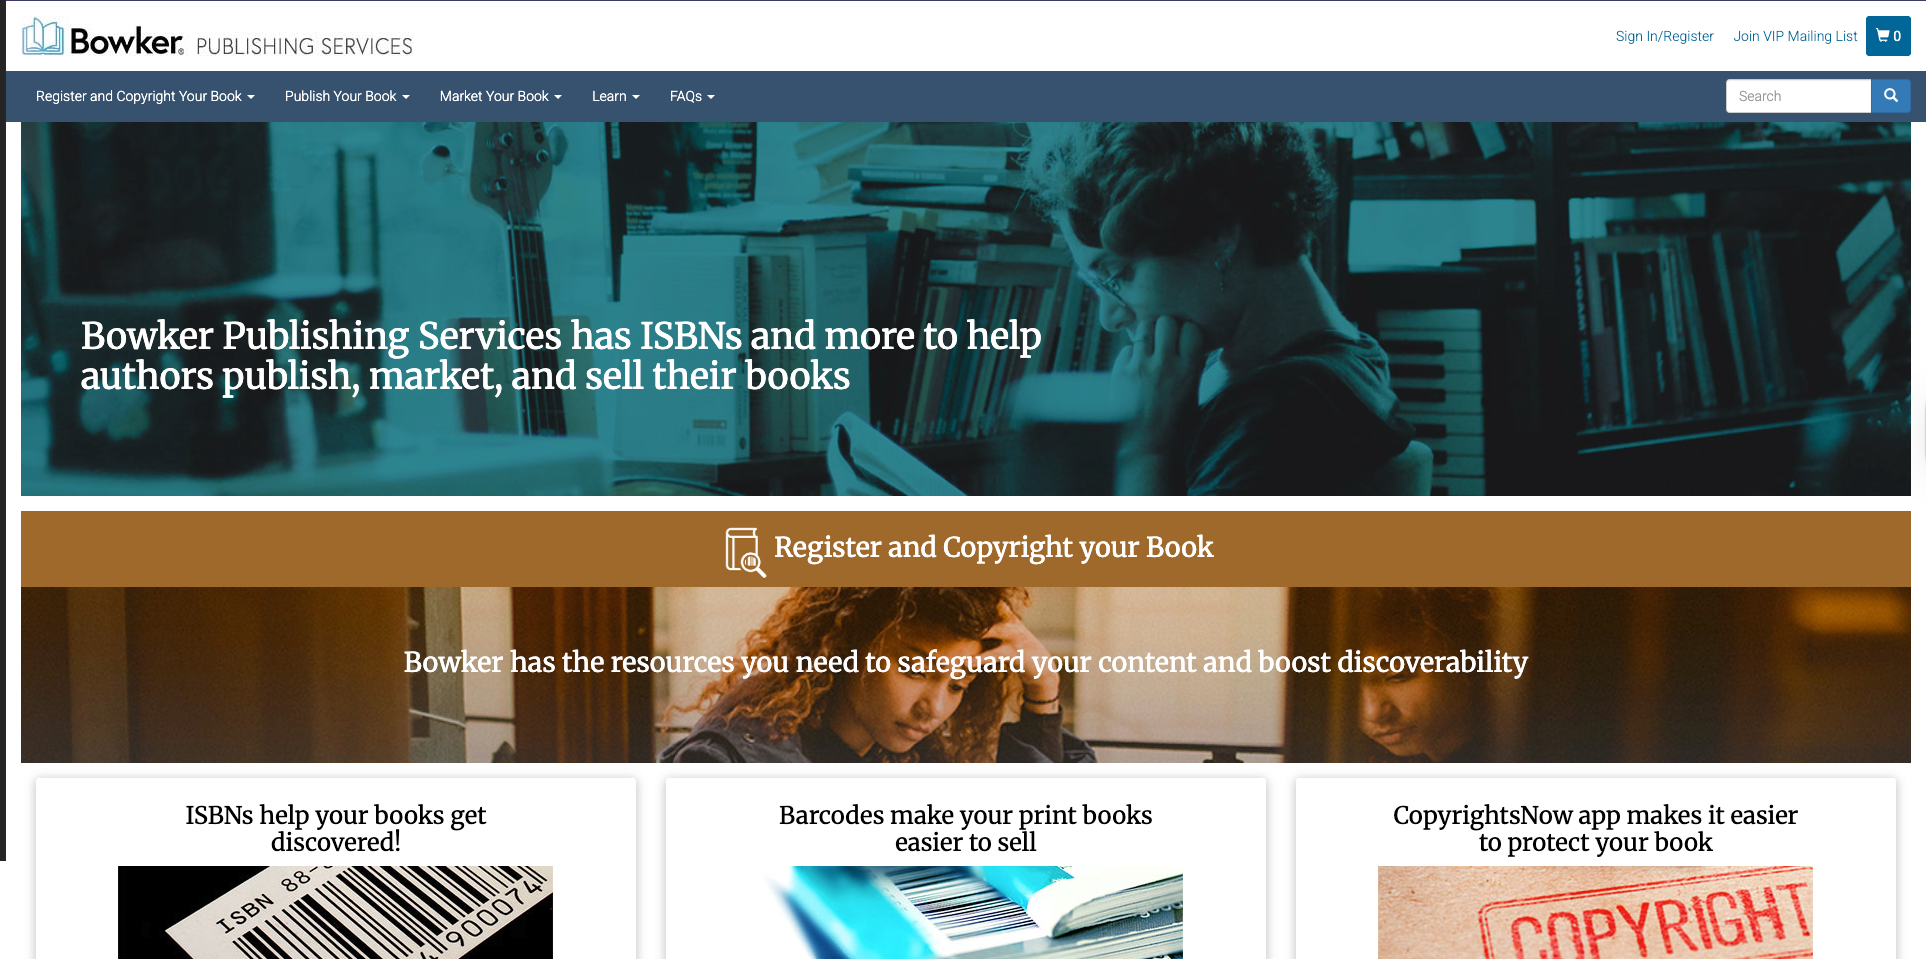The height and width of the screenshot is (959, 1926).
Task: Open the blue book barcode image
Action: coord(965,912)
